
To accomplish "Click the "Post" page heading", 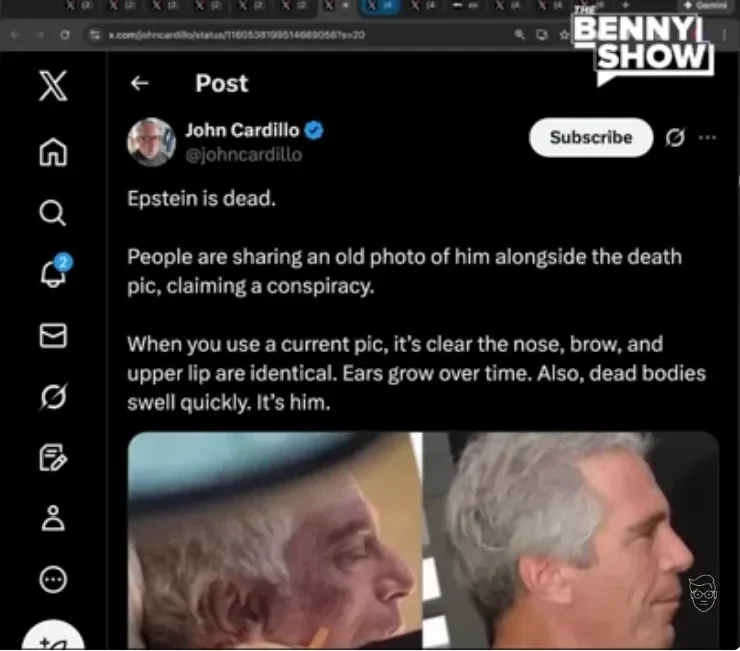I will [x=222, y=84].
